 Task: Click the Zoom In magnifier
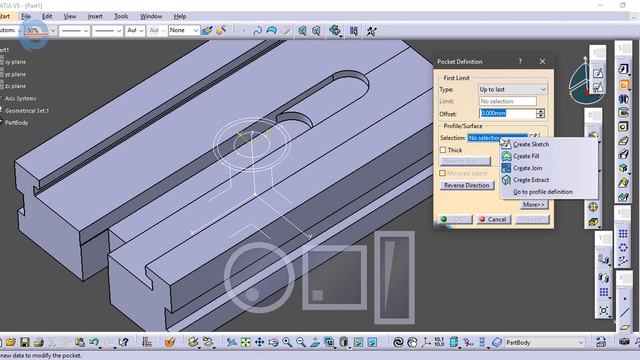click(x=287, y=342)
